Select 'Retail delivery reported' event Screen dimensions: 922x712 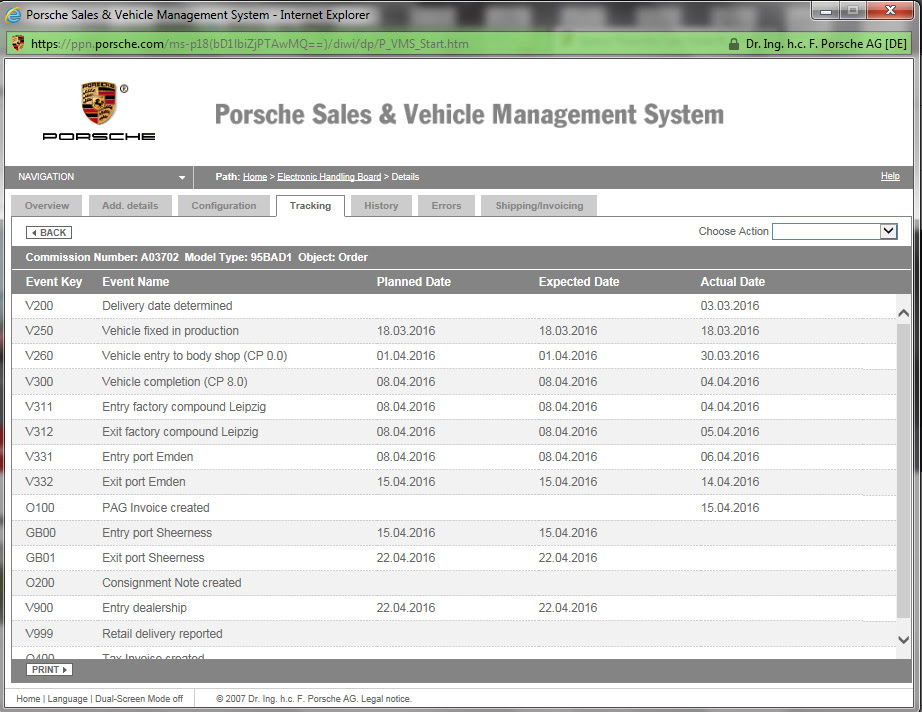(x=162, y=634)
